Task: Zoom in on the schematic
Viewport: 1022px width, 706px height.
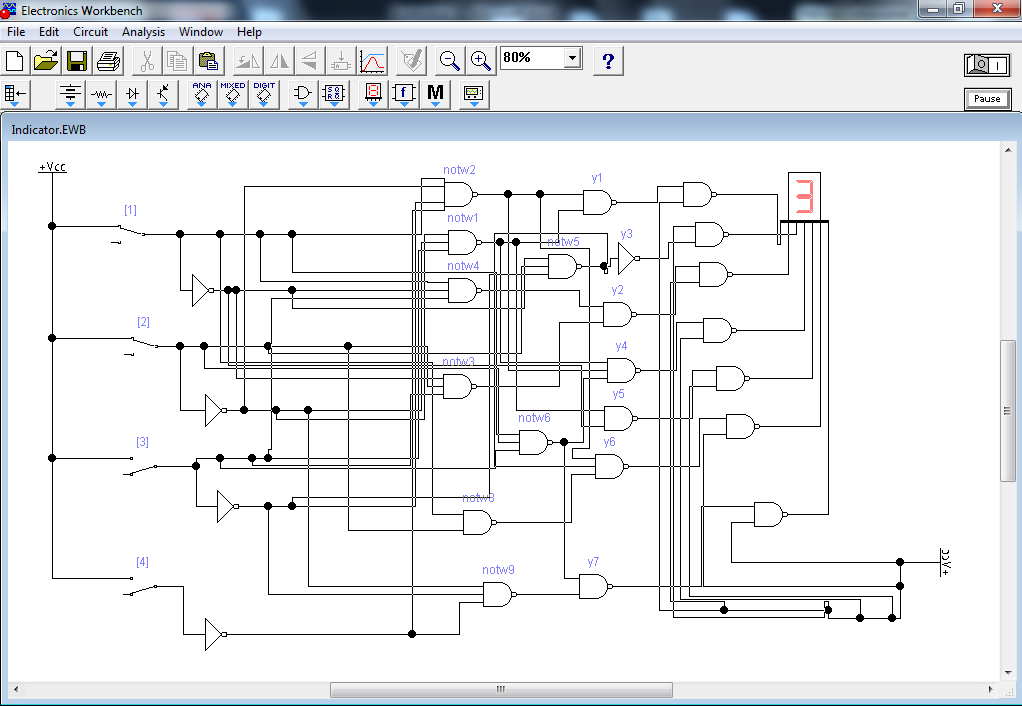Action: click(x=481, y=61)
